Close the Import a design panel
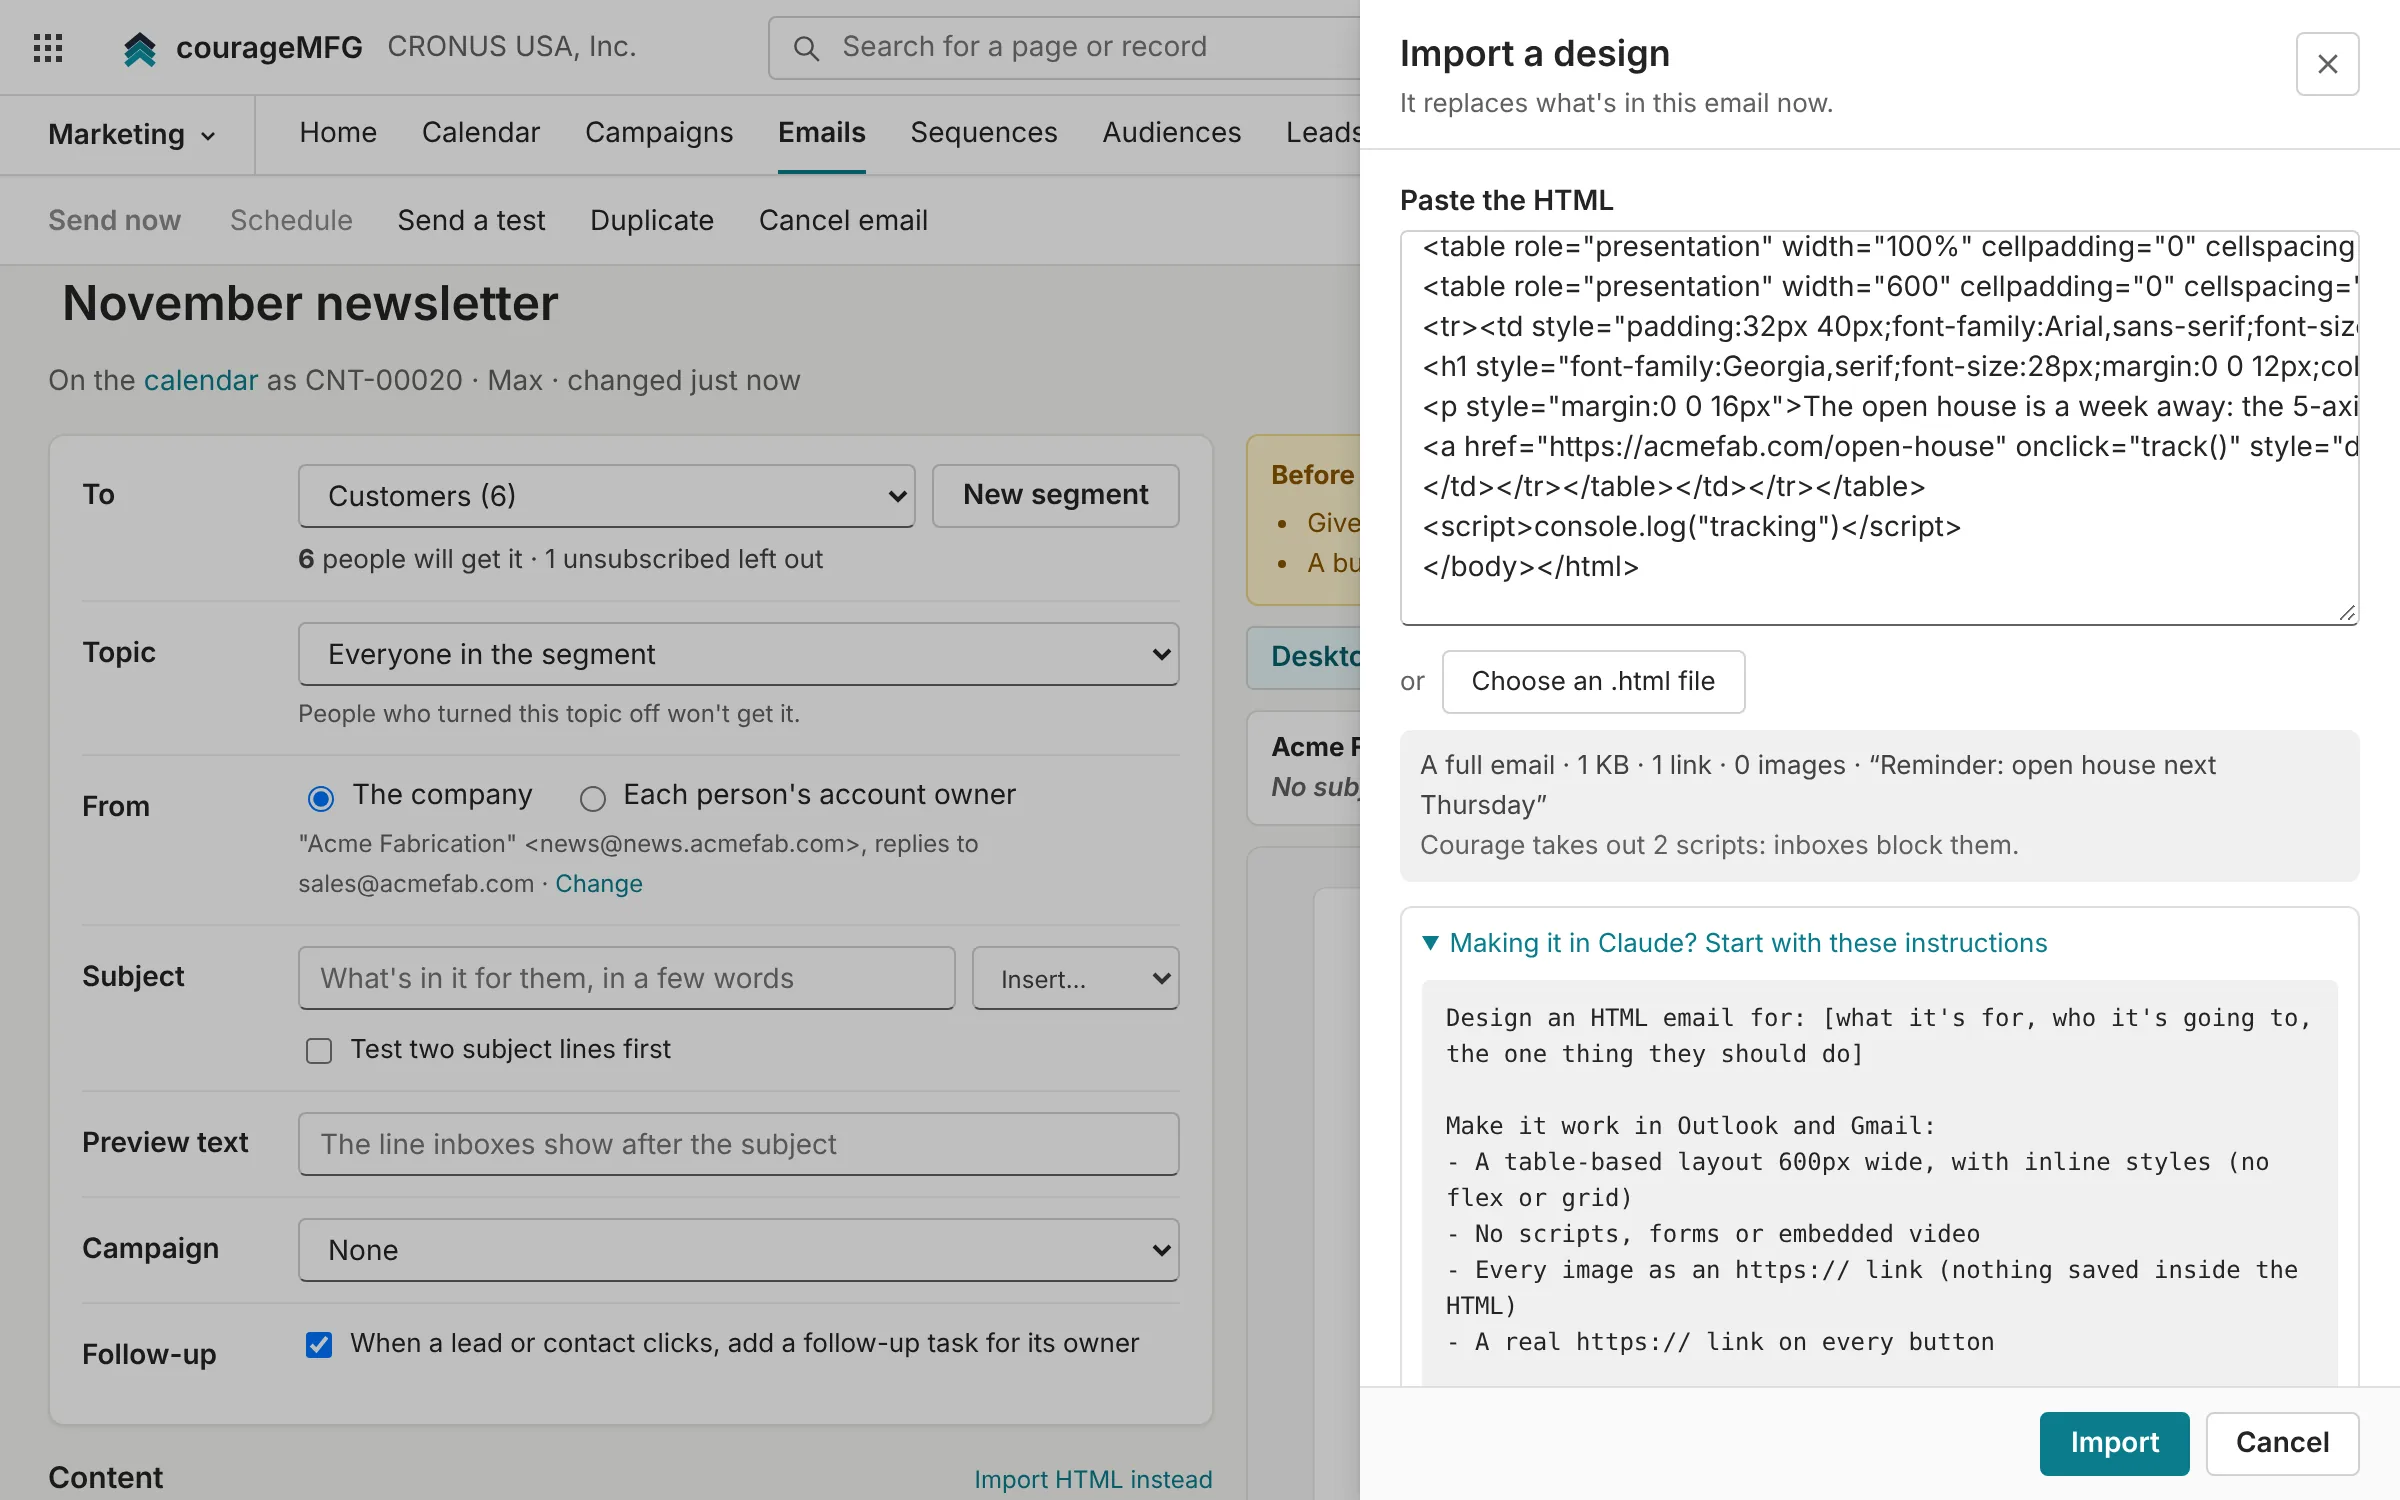 (x=2327, y=64)
